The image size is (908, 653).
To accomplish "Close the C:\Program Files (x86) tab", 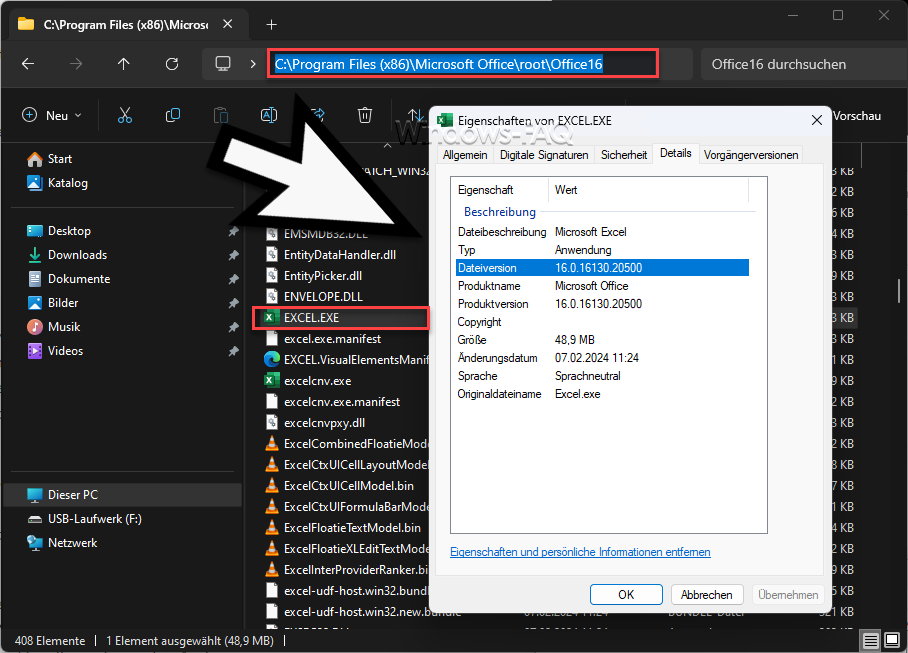I will [x=228, y=24].
